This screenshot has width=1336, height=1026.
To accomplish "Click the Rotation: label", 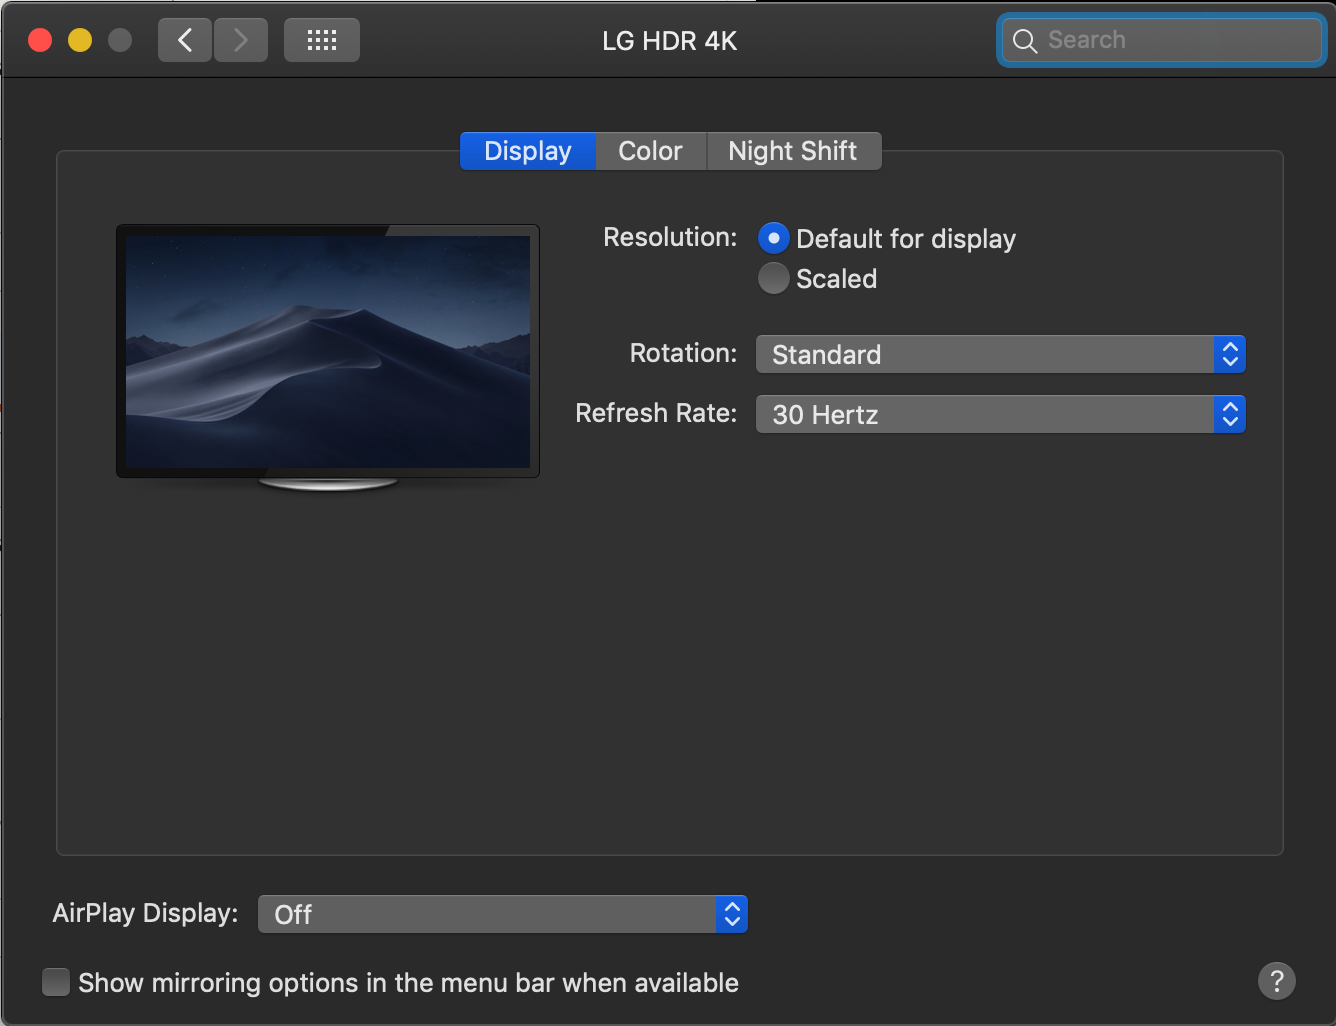I will point(683,353).
